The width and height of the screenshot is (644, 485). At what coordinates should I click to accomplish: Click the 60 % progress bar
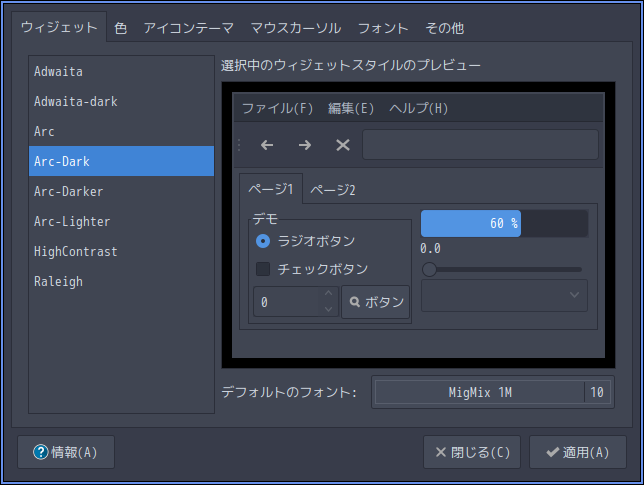point(505,223)
